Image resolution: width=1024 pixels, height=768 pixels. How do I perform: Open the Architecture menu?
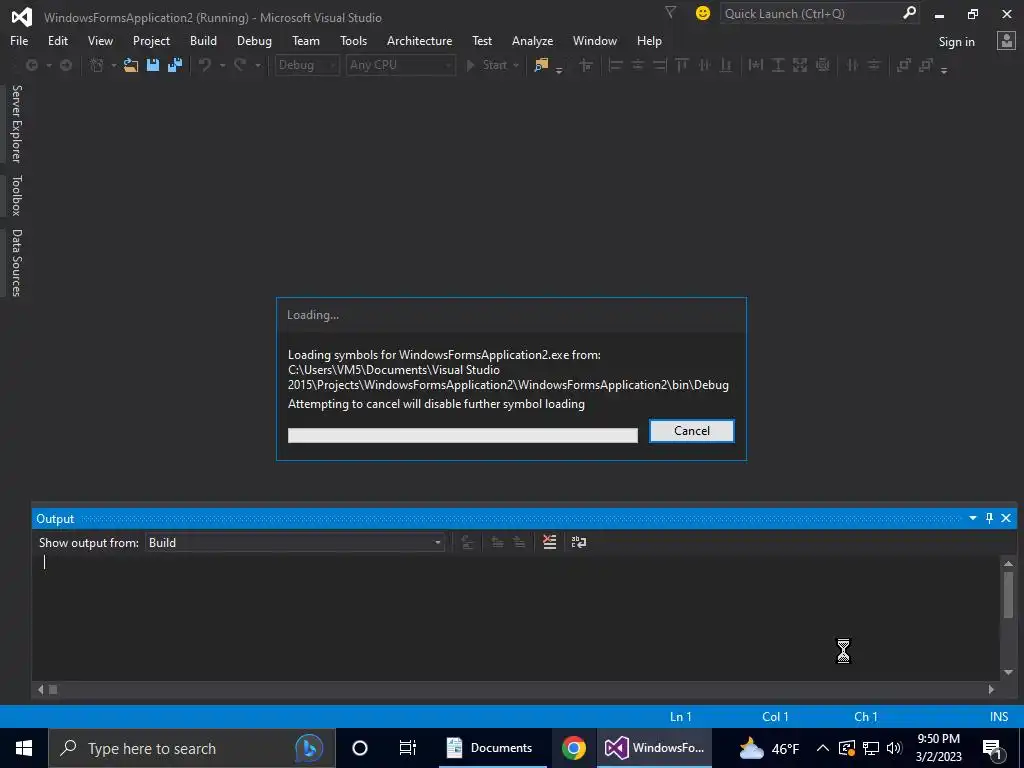(x=419, y=40)
